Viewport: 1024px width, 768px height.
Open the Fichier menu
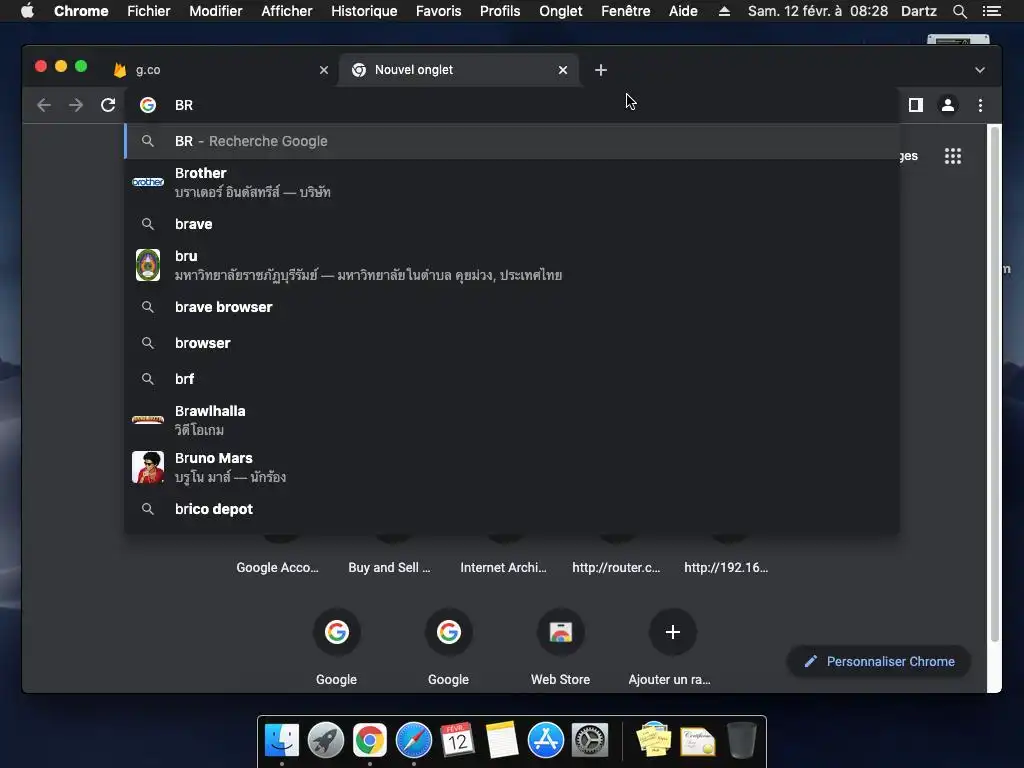coord(148,11)
